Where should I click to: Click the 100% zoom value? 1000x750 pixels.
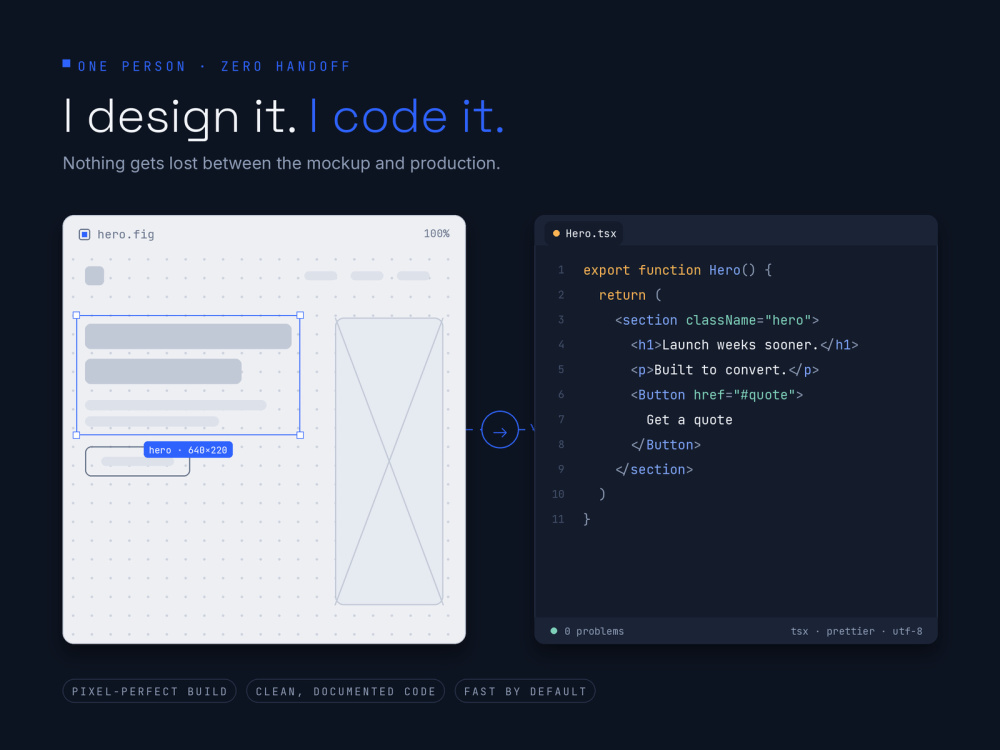436,234
